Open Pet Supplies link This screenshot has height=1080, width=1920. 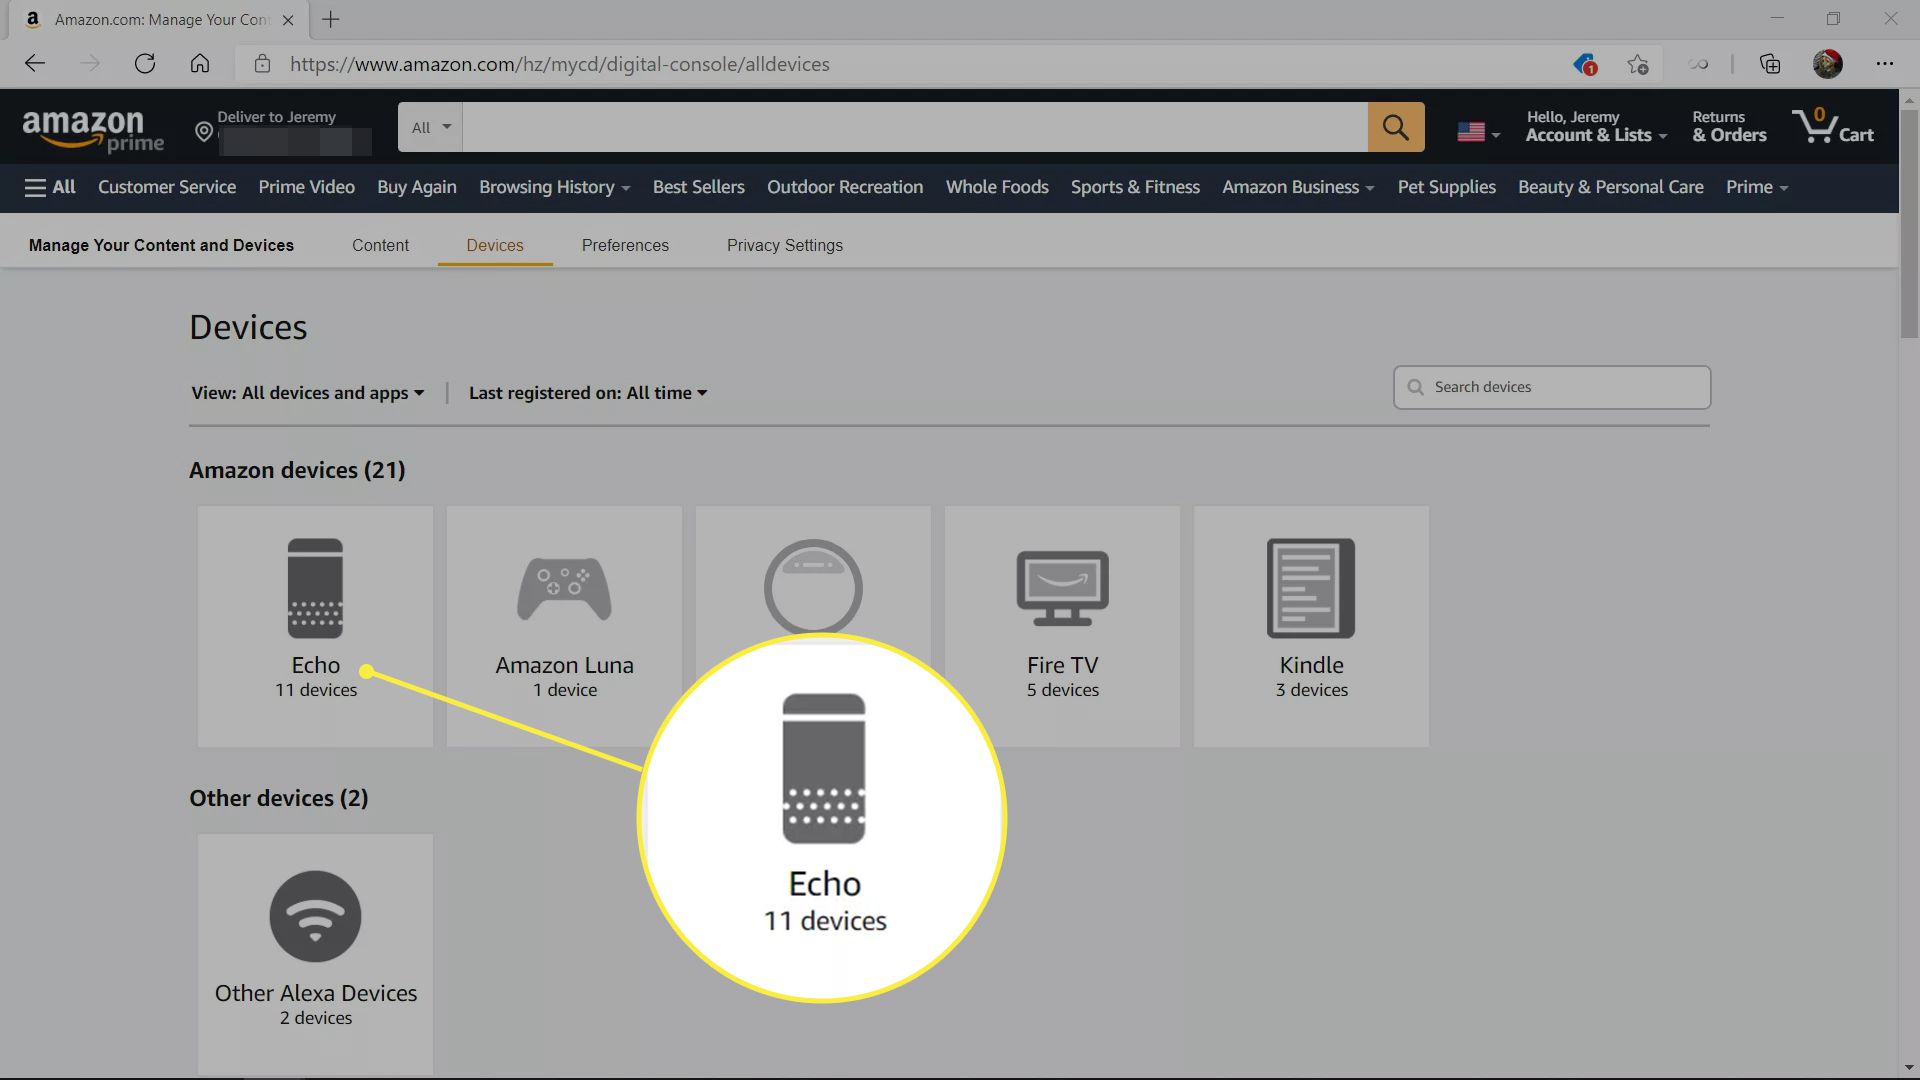tap(1446, 187)
